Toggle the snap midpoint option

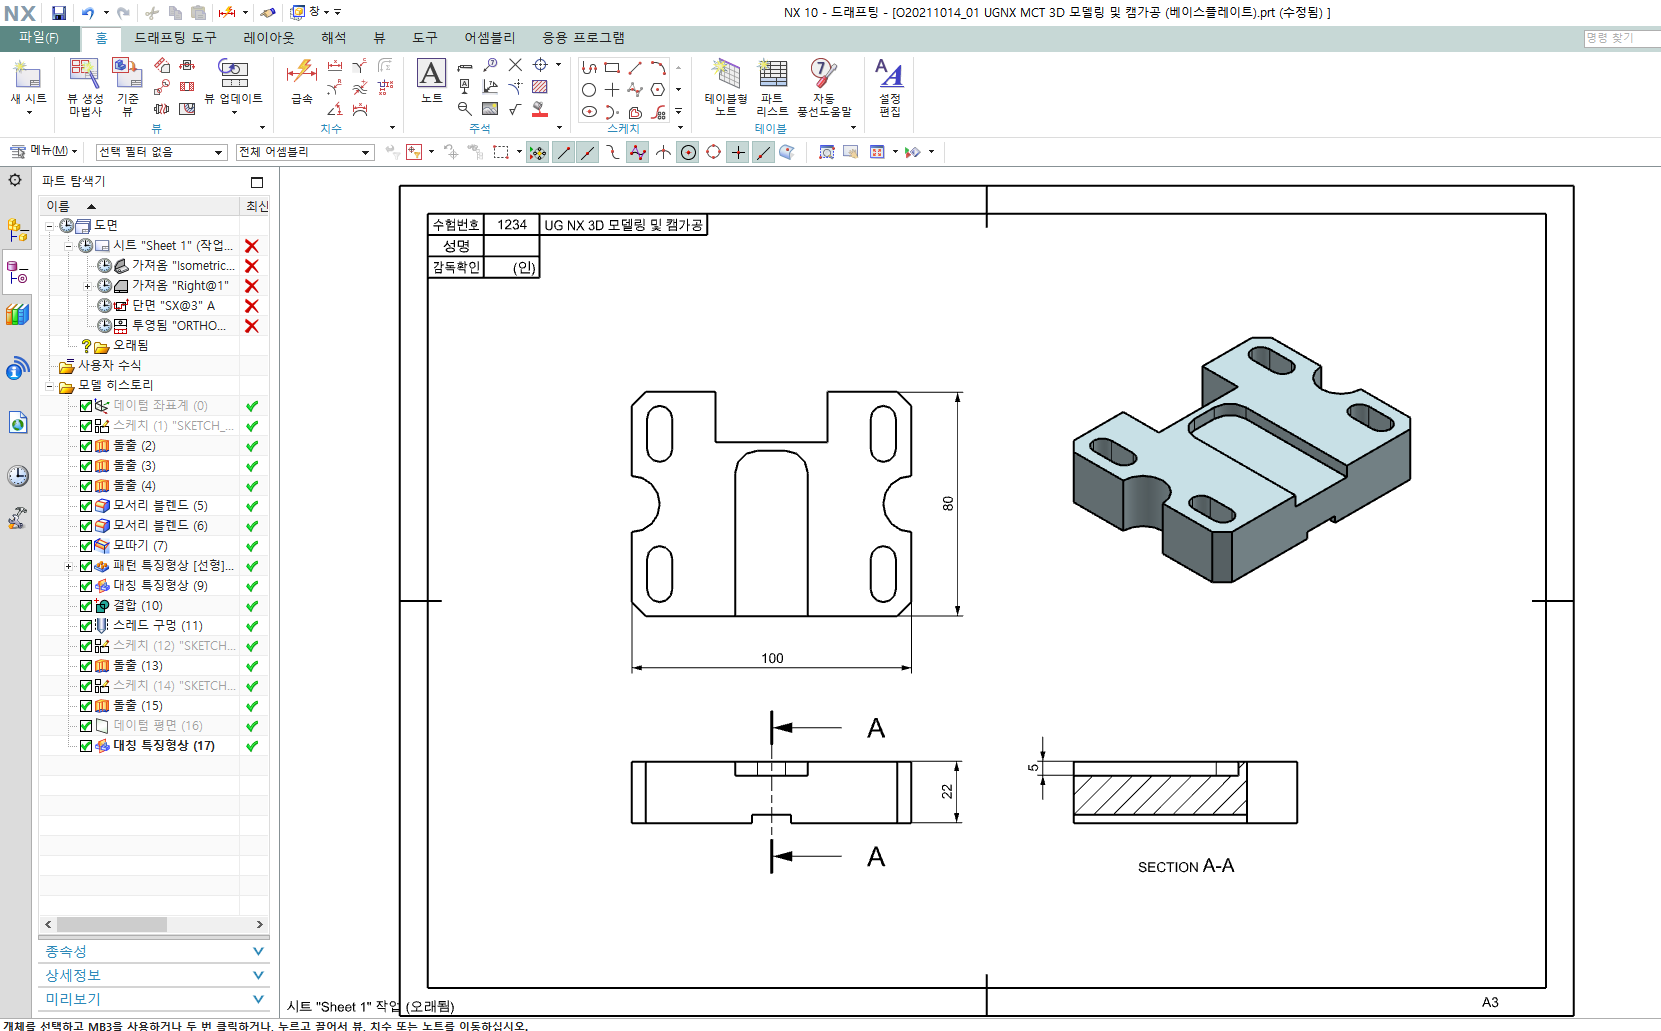click(587, 152)
